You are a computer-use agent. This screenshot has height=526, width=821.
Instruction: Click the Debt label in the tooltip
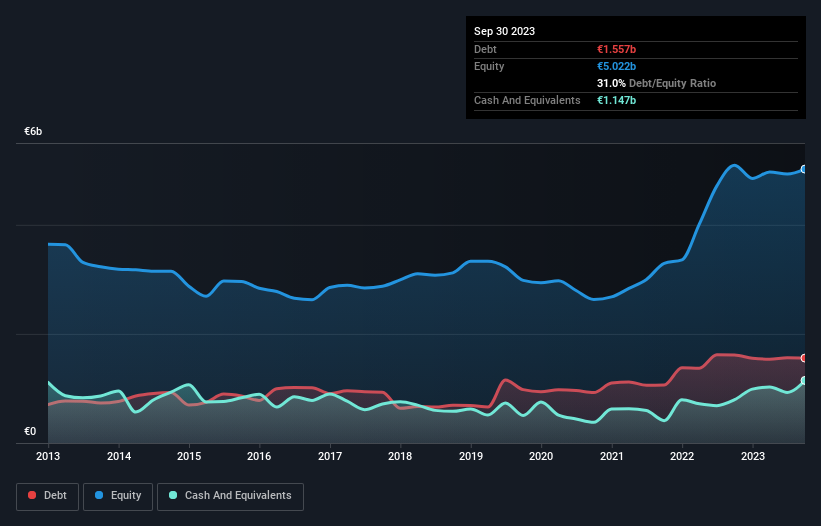[x=485, y=49]
